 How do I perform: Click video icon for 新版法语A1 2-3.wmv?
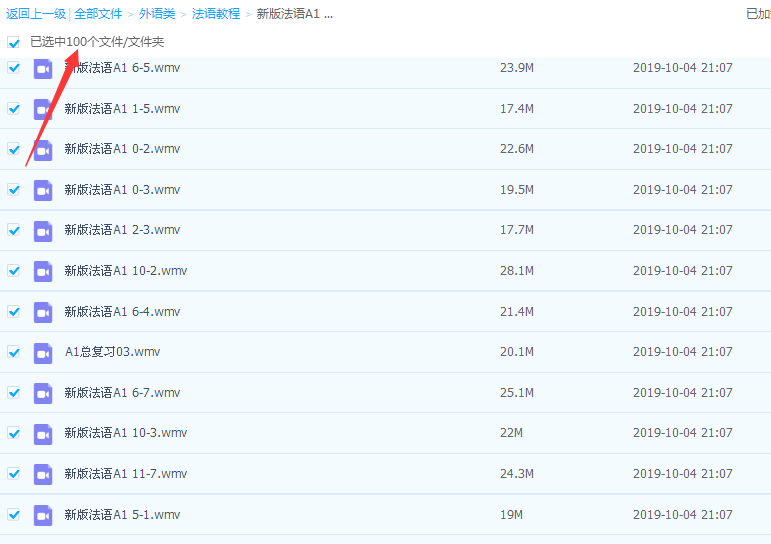(x=43, y=230)
